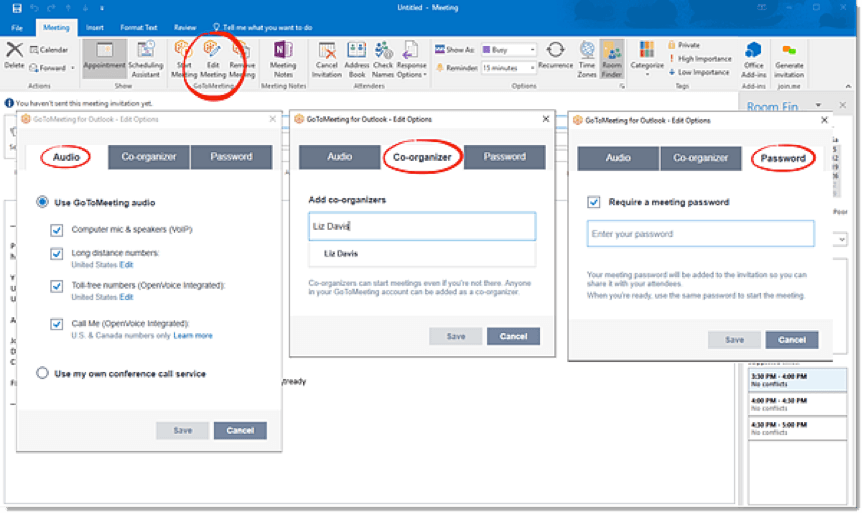Viewport: 862px width, 513px height.
Task: Open the Learn more link
Action: pos(193,335)
